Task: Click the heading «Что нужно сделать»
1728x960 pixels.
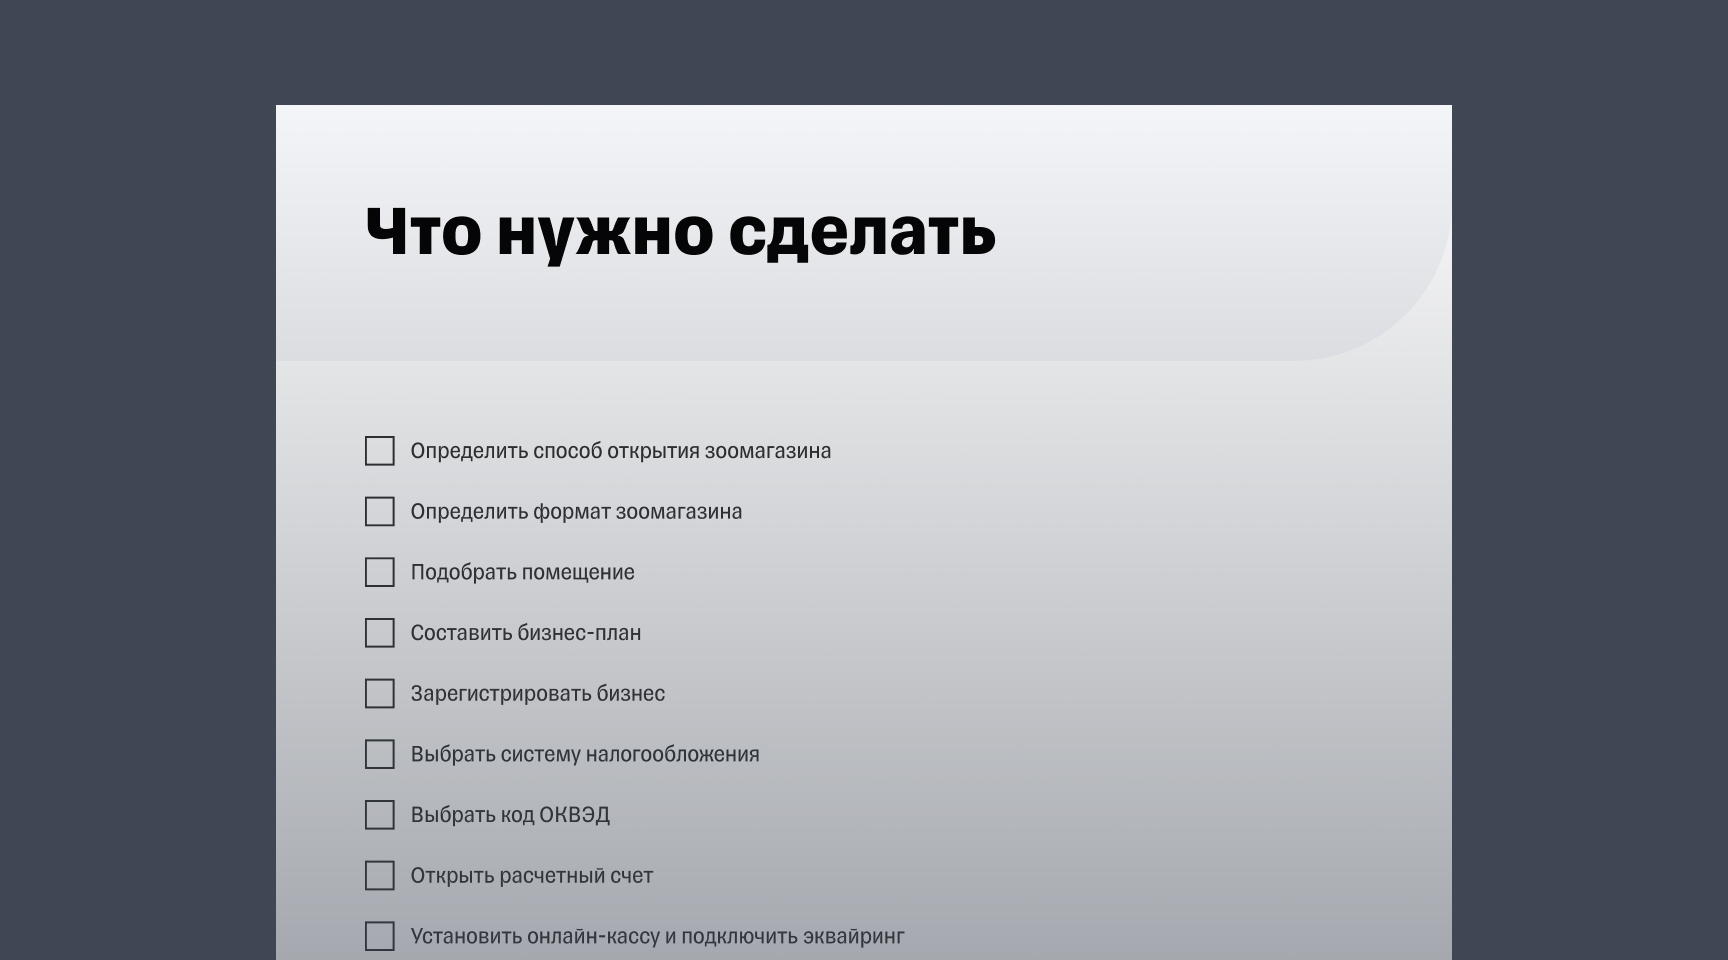Action: coord(678,234)
